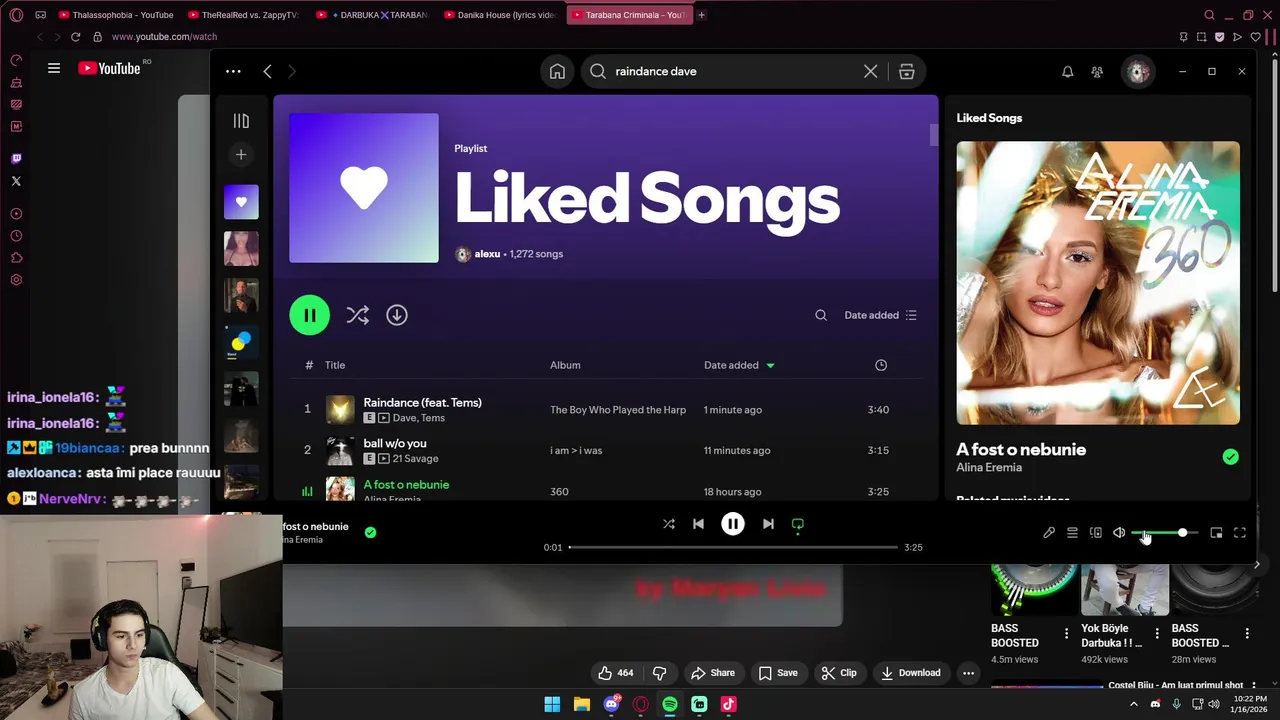Screen dimensions: 1280x720
Task: Open artist link '21 Savage'
Action: coord(415,458)
